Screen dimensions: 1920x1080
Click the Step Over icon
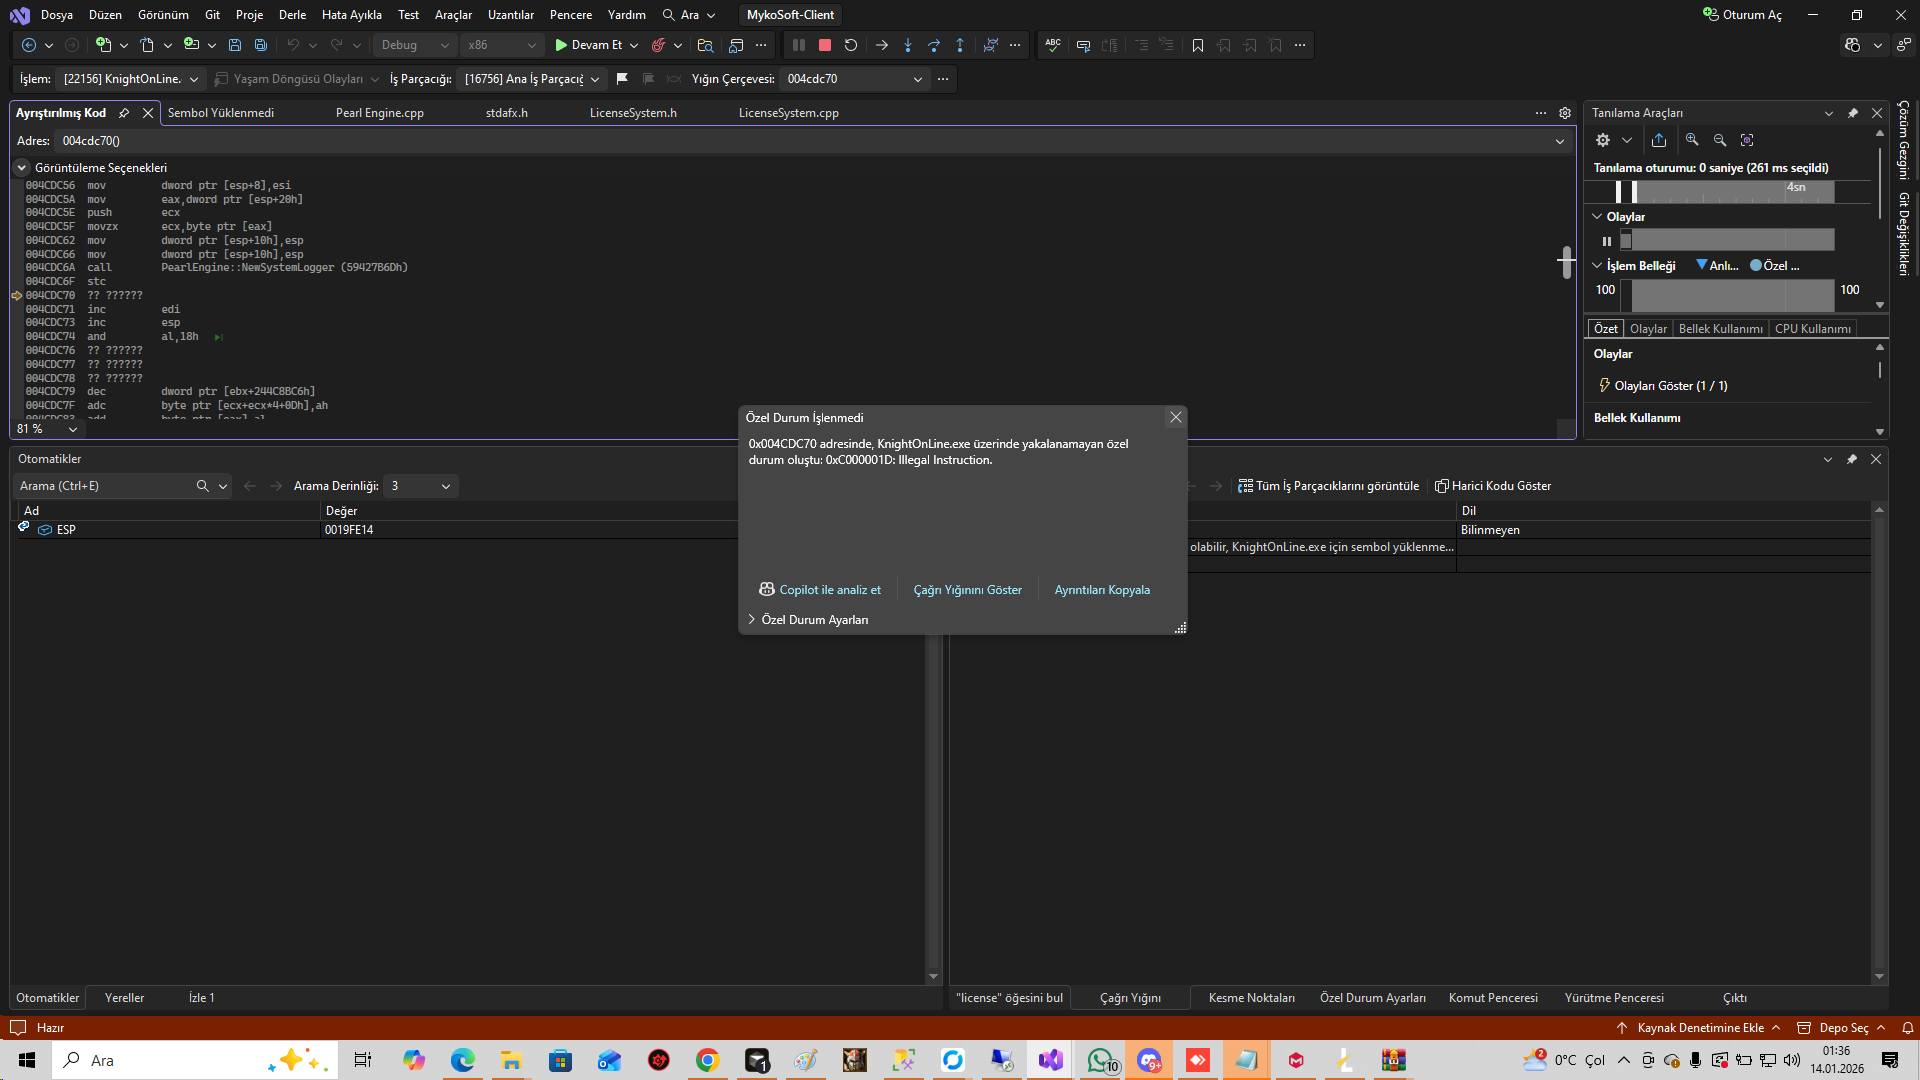pos(934,45)
